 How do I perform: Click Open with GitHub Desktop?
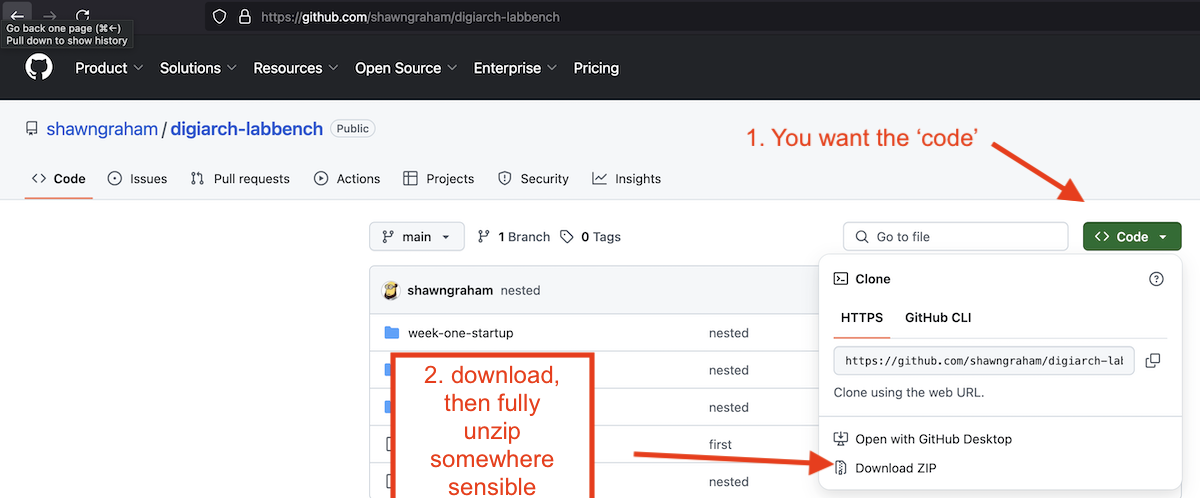tap(933, 439)
